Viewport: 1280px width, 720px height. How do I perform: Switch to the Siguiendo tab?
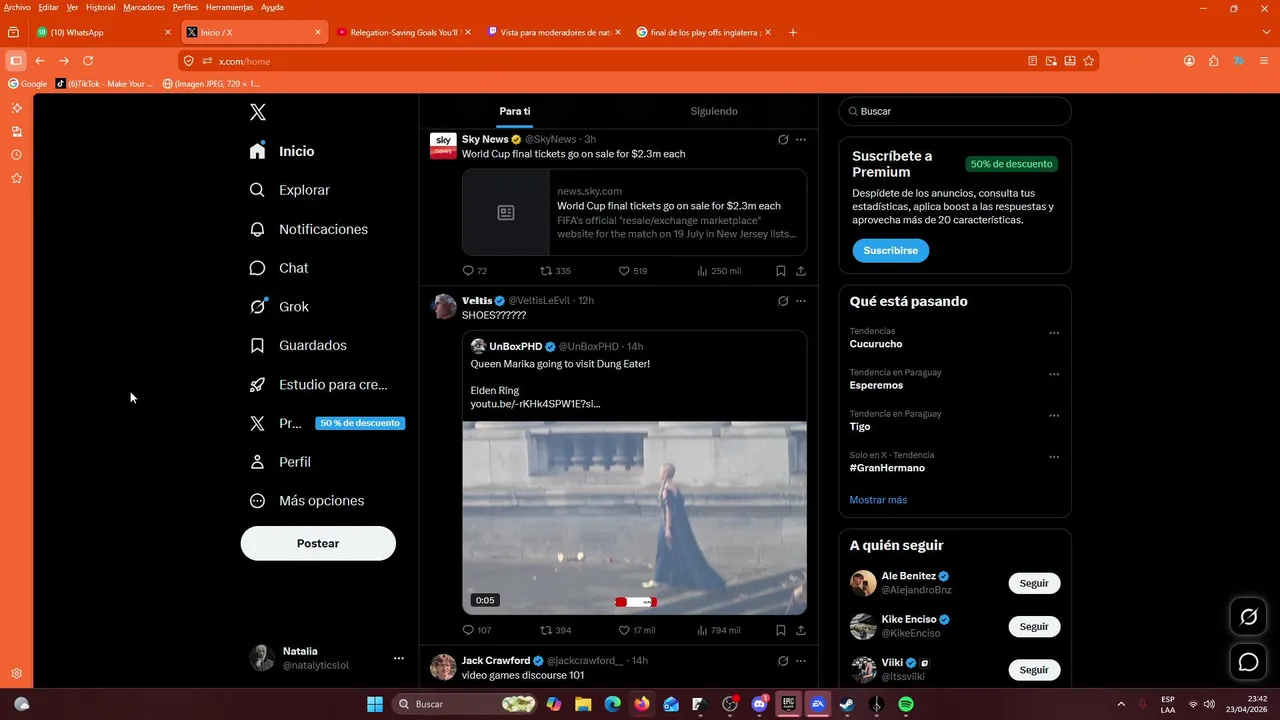pyautogui.click(x=714, y=111)
